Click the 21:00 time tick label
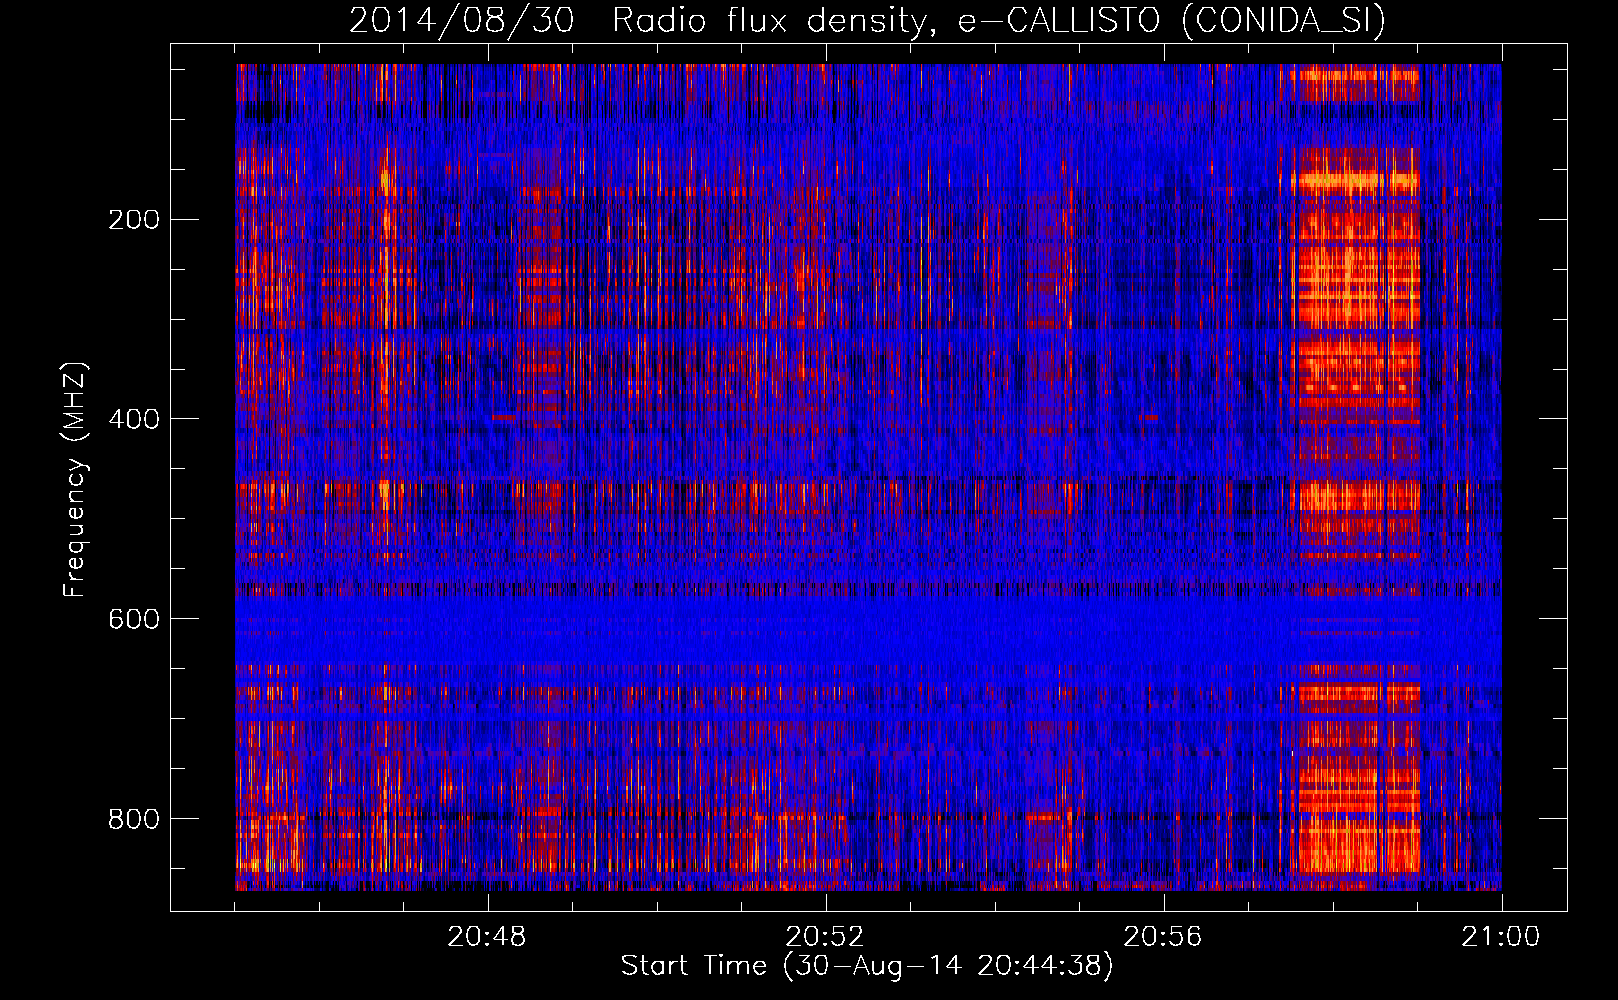Image resolution: width=1618 pixels, height=1000 pixels. click(x=1501, y=937)
